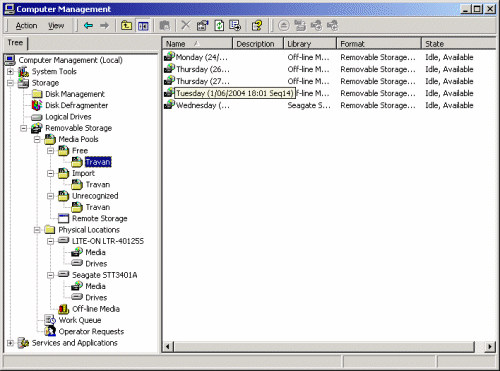The image size is (500, 371).
Task: Collapse the Unrecognized media pool
Action: tap(50, 196)
